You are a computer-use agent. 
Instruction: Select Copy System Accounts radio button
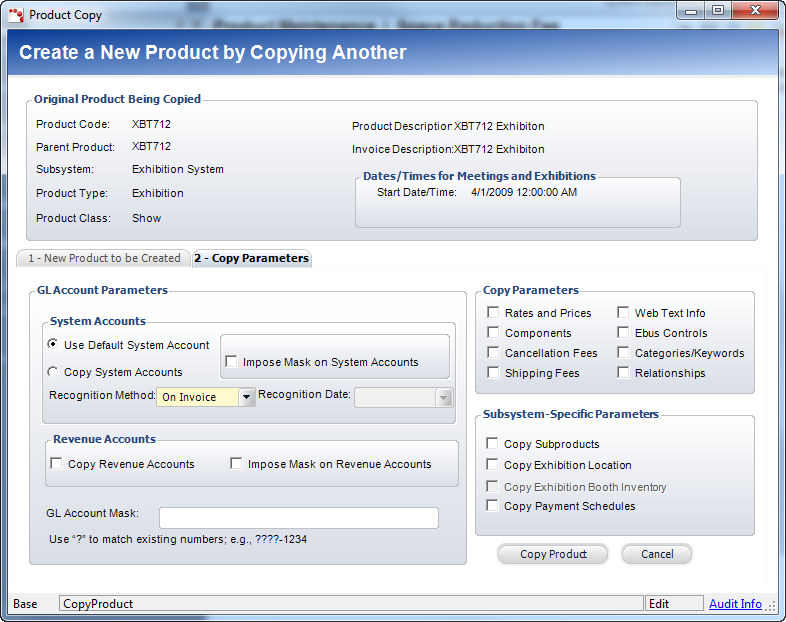coord(53,372)
